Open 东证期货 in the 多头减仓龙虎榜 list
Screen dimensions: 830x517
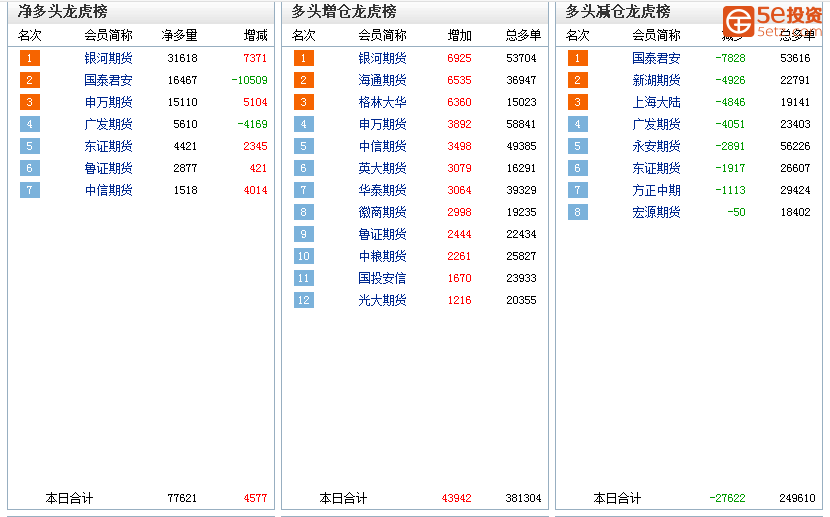[656, 168]
